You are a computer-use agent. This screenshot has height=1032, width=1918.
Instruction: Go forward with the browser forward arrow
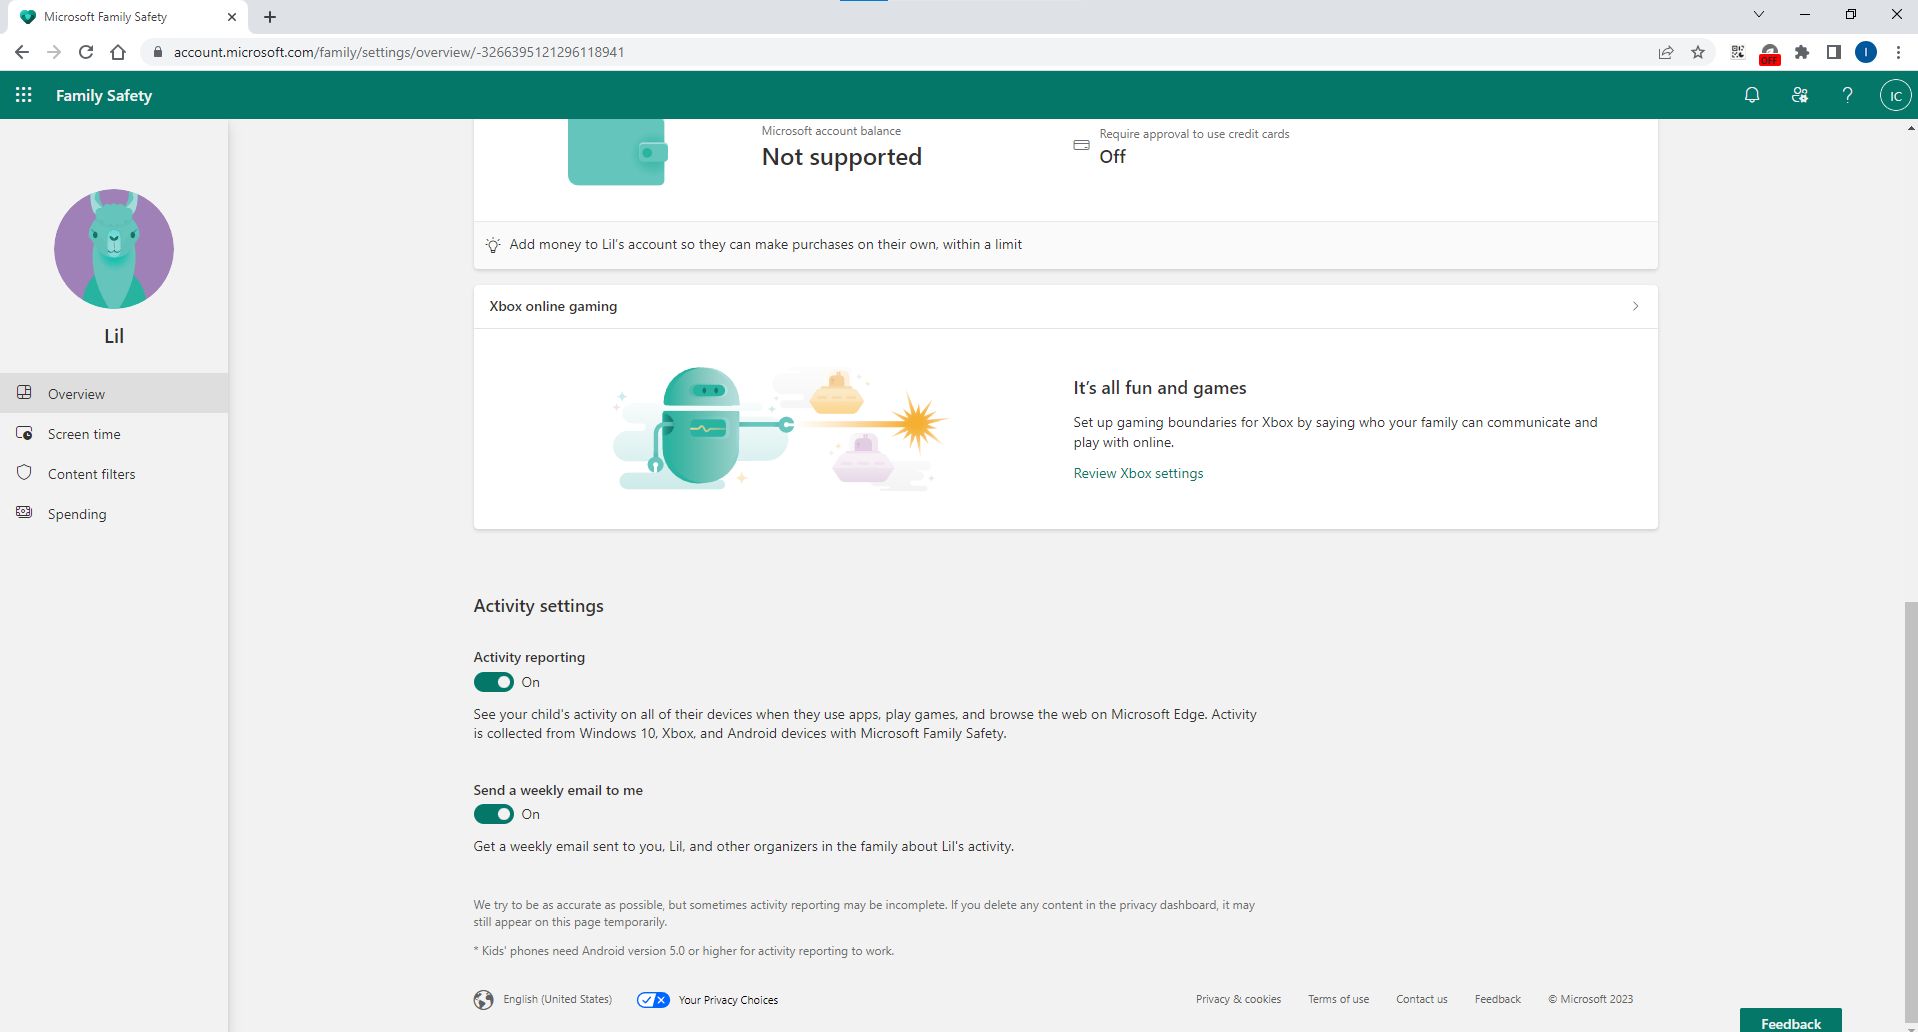[x=54, y=52]
